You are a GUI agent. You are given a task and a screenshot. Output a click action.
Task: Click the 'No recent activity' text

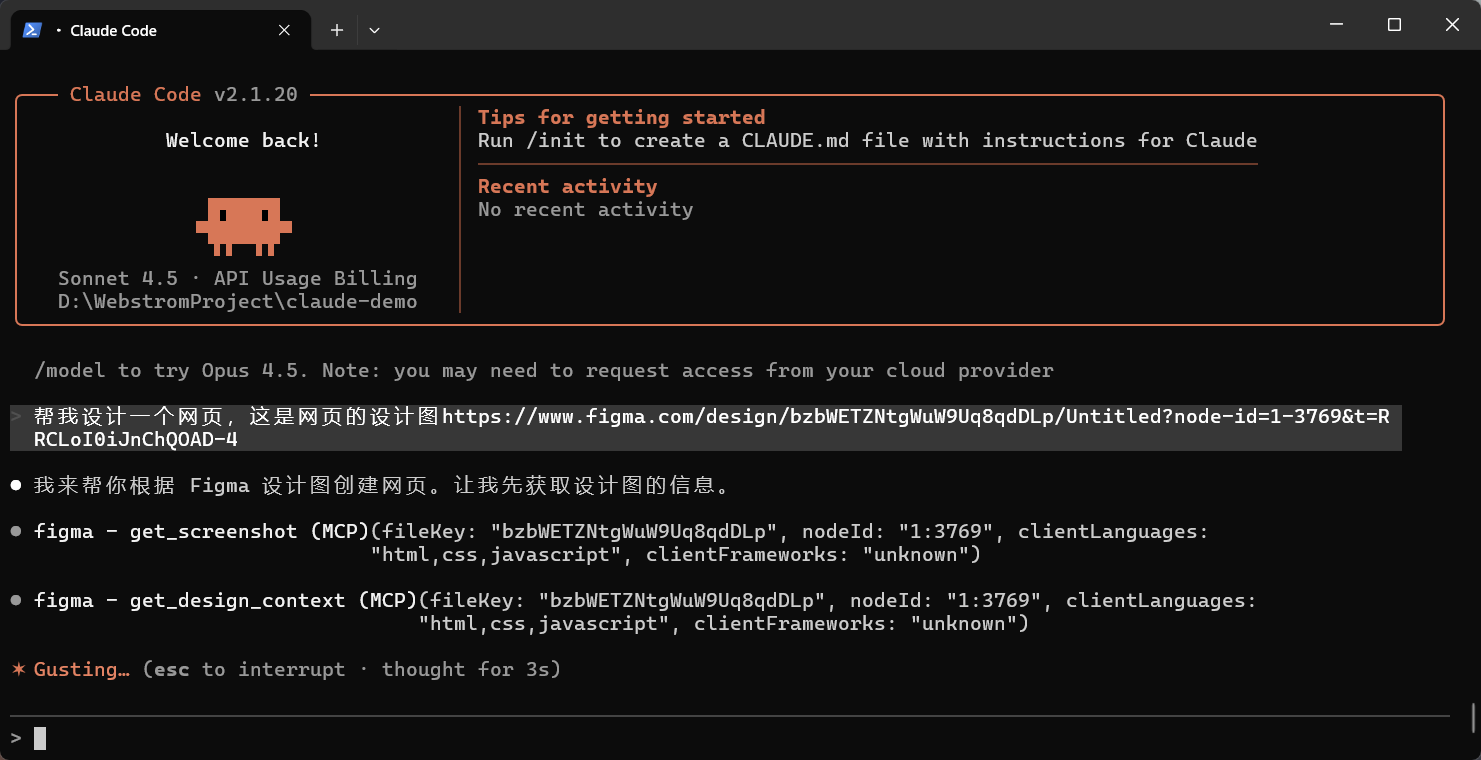pos(585,209)
